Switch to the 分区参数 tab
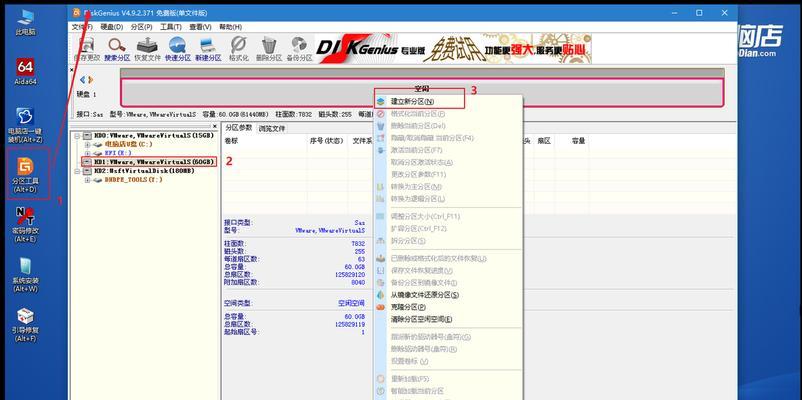This screenshot has width=802, height=400. (238, 128)
